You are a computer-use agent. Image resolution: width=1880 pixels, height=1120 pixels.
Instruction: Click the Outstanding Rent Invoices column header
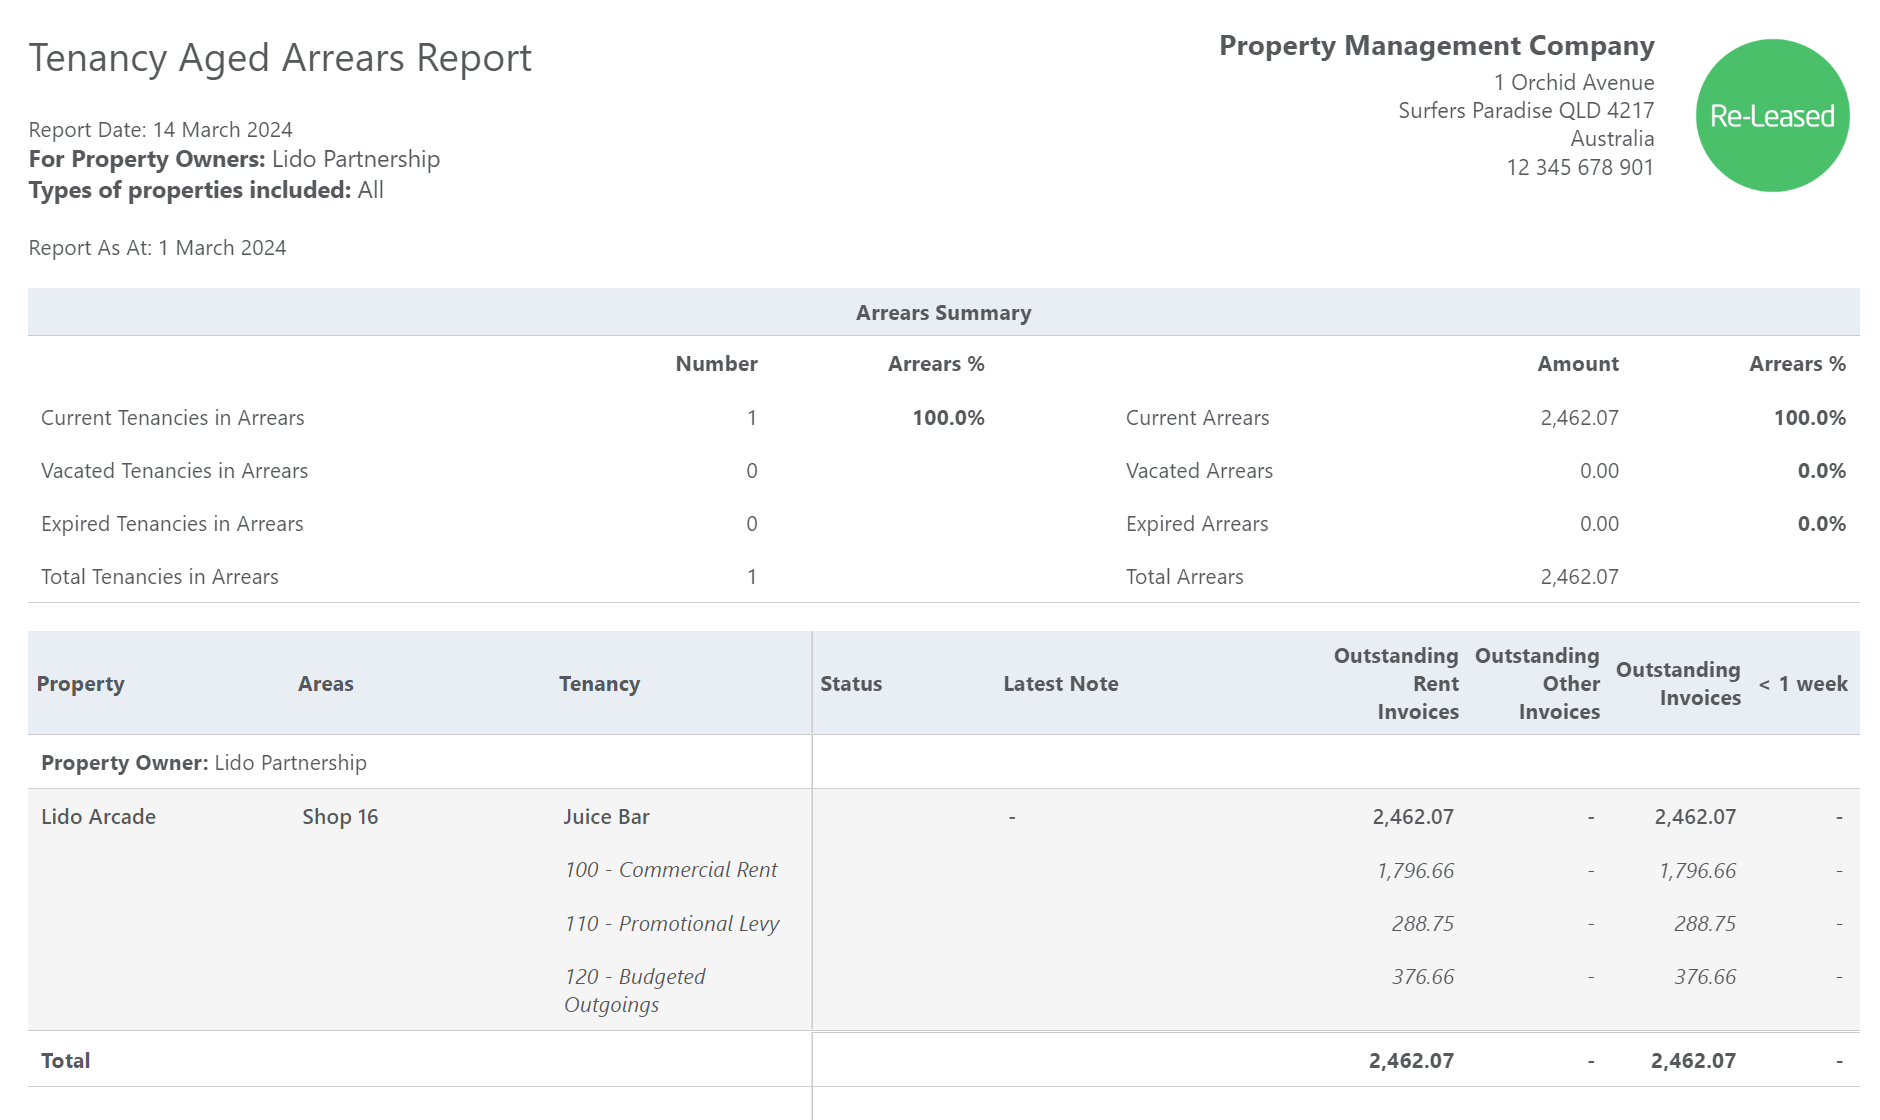point(1396,683)
